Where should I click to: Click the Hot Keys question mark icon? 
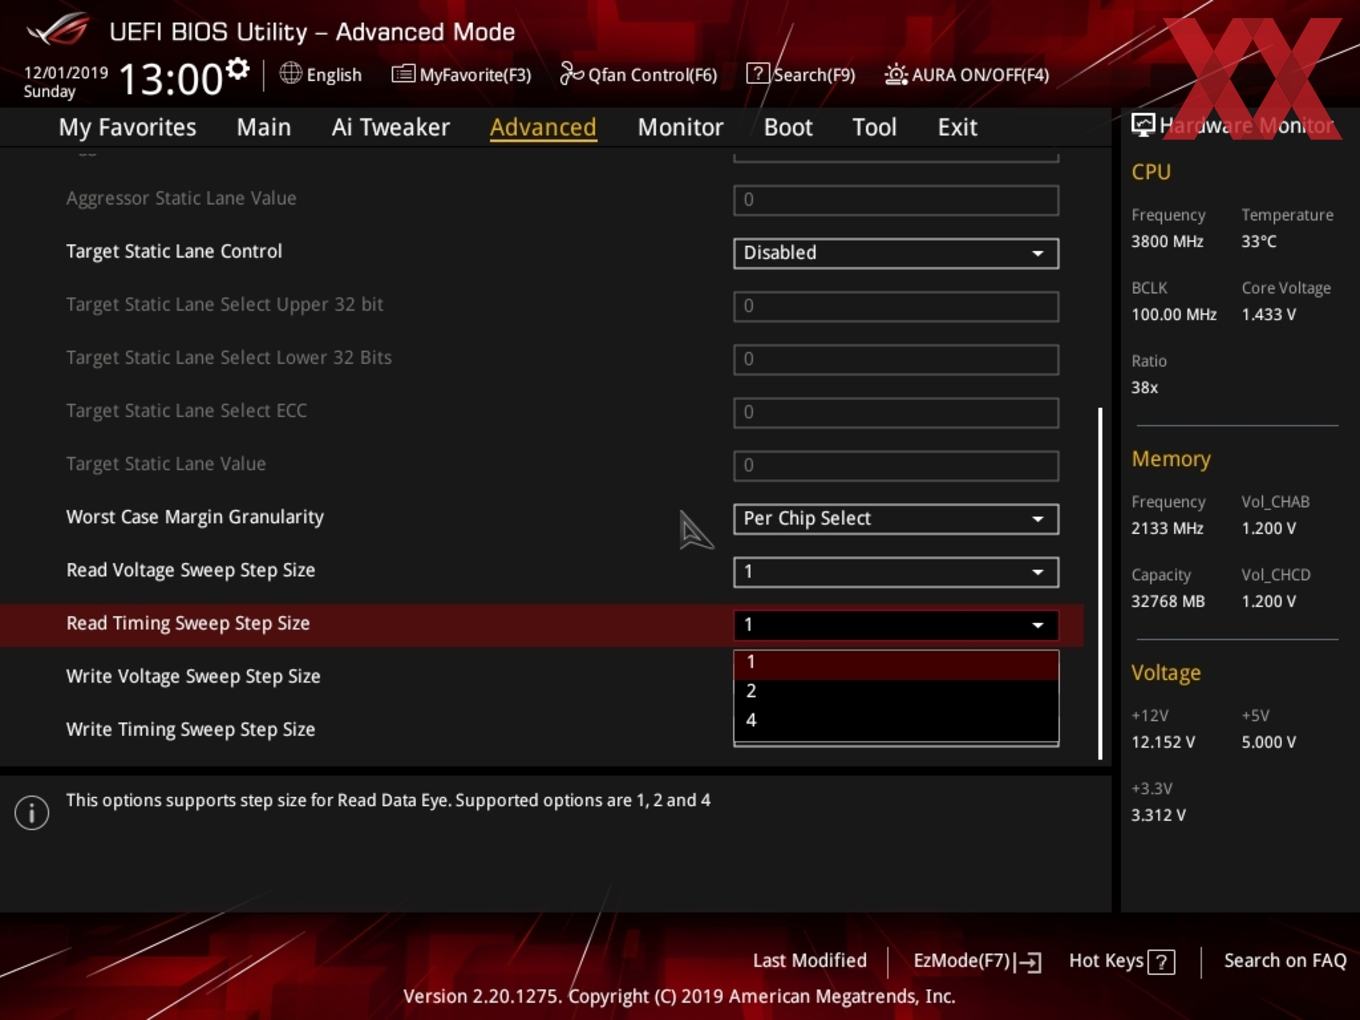tap(1161, 962)
